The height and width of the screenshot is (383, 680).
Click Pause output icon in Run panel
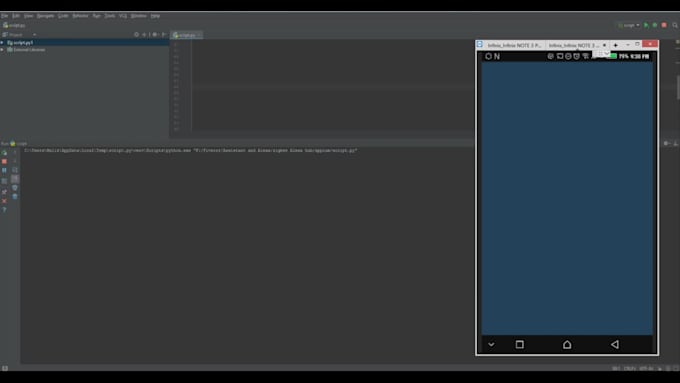[x=4, y=170]
